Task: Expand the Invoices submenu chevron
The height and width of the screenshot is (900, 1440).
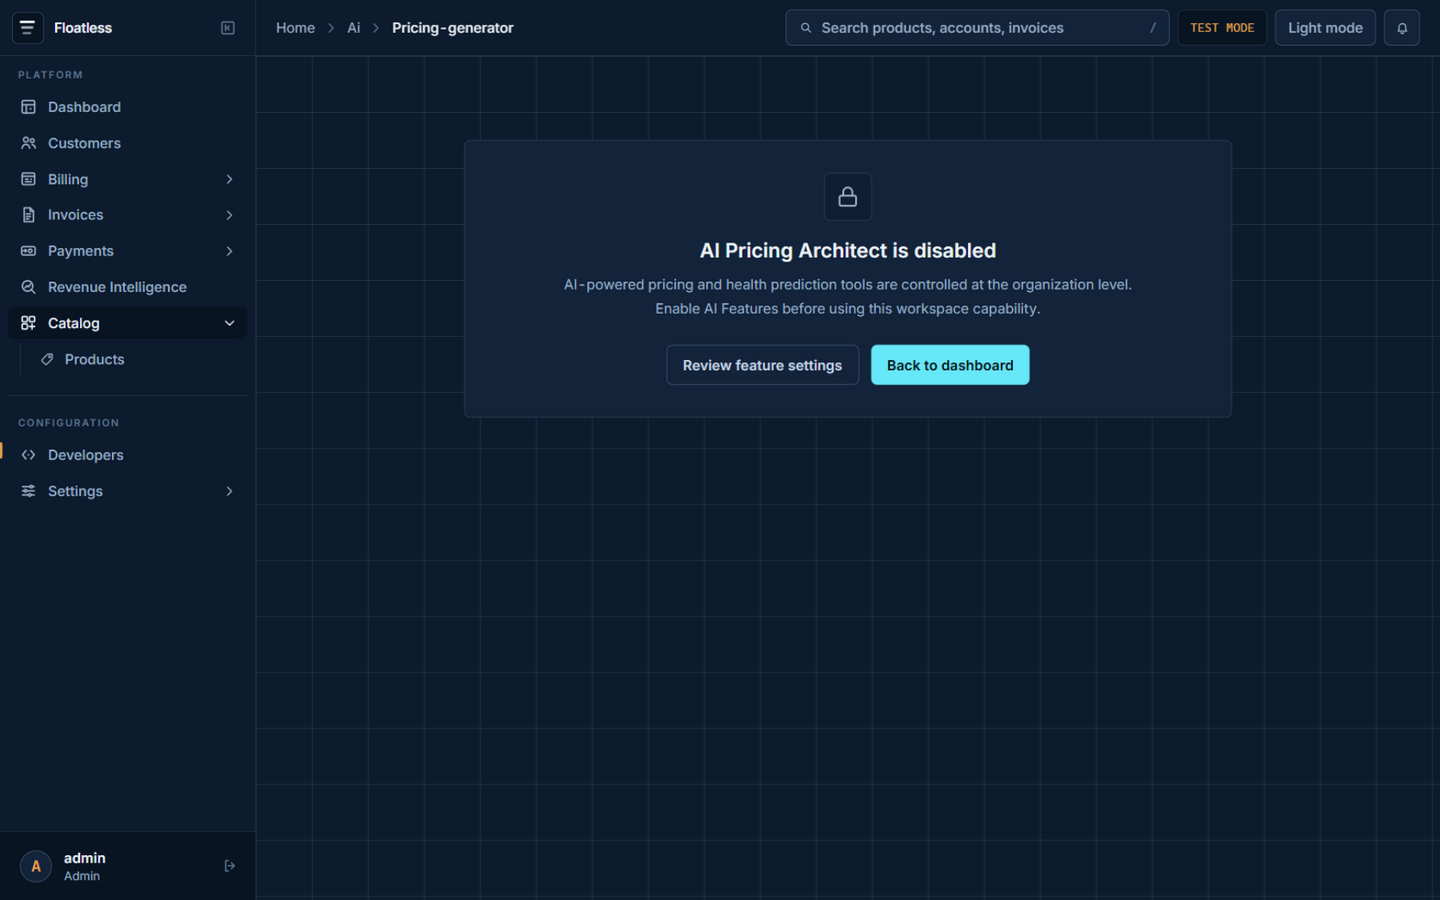Action: (229, 215)
